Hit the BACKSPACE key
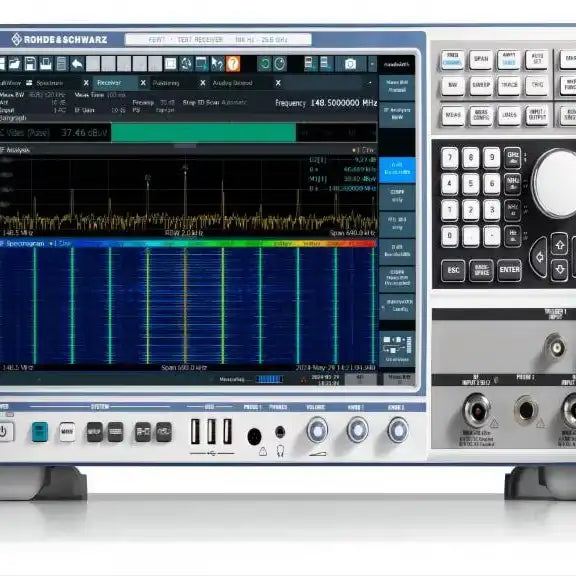 [x=481, y=271]
